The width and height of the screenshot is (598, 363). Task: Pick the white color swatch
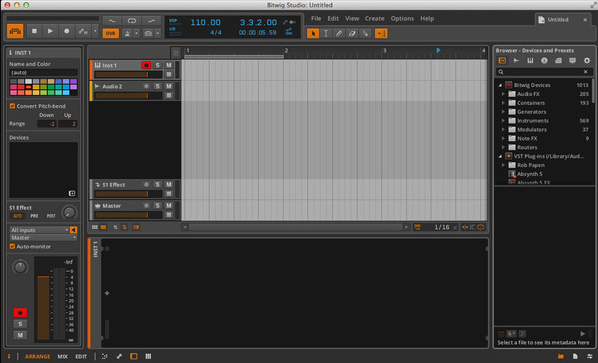[28, 81]
